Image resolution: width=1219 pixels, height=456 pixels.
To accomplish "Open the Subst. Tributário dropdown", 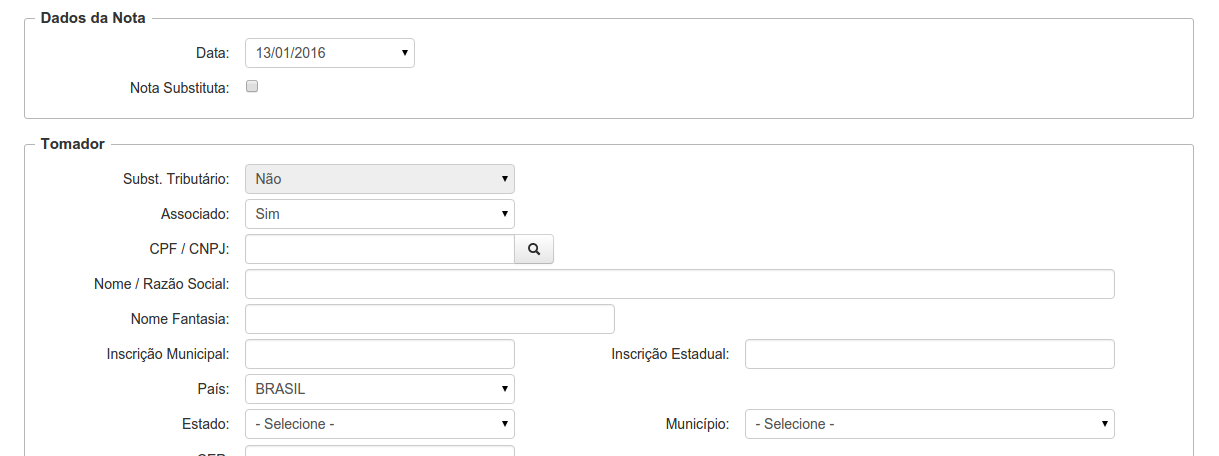I will (x=379, y=179).
